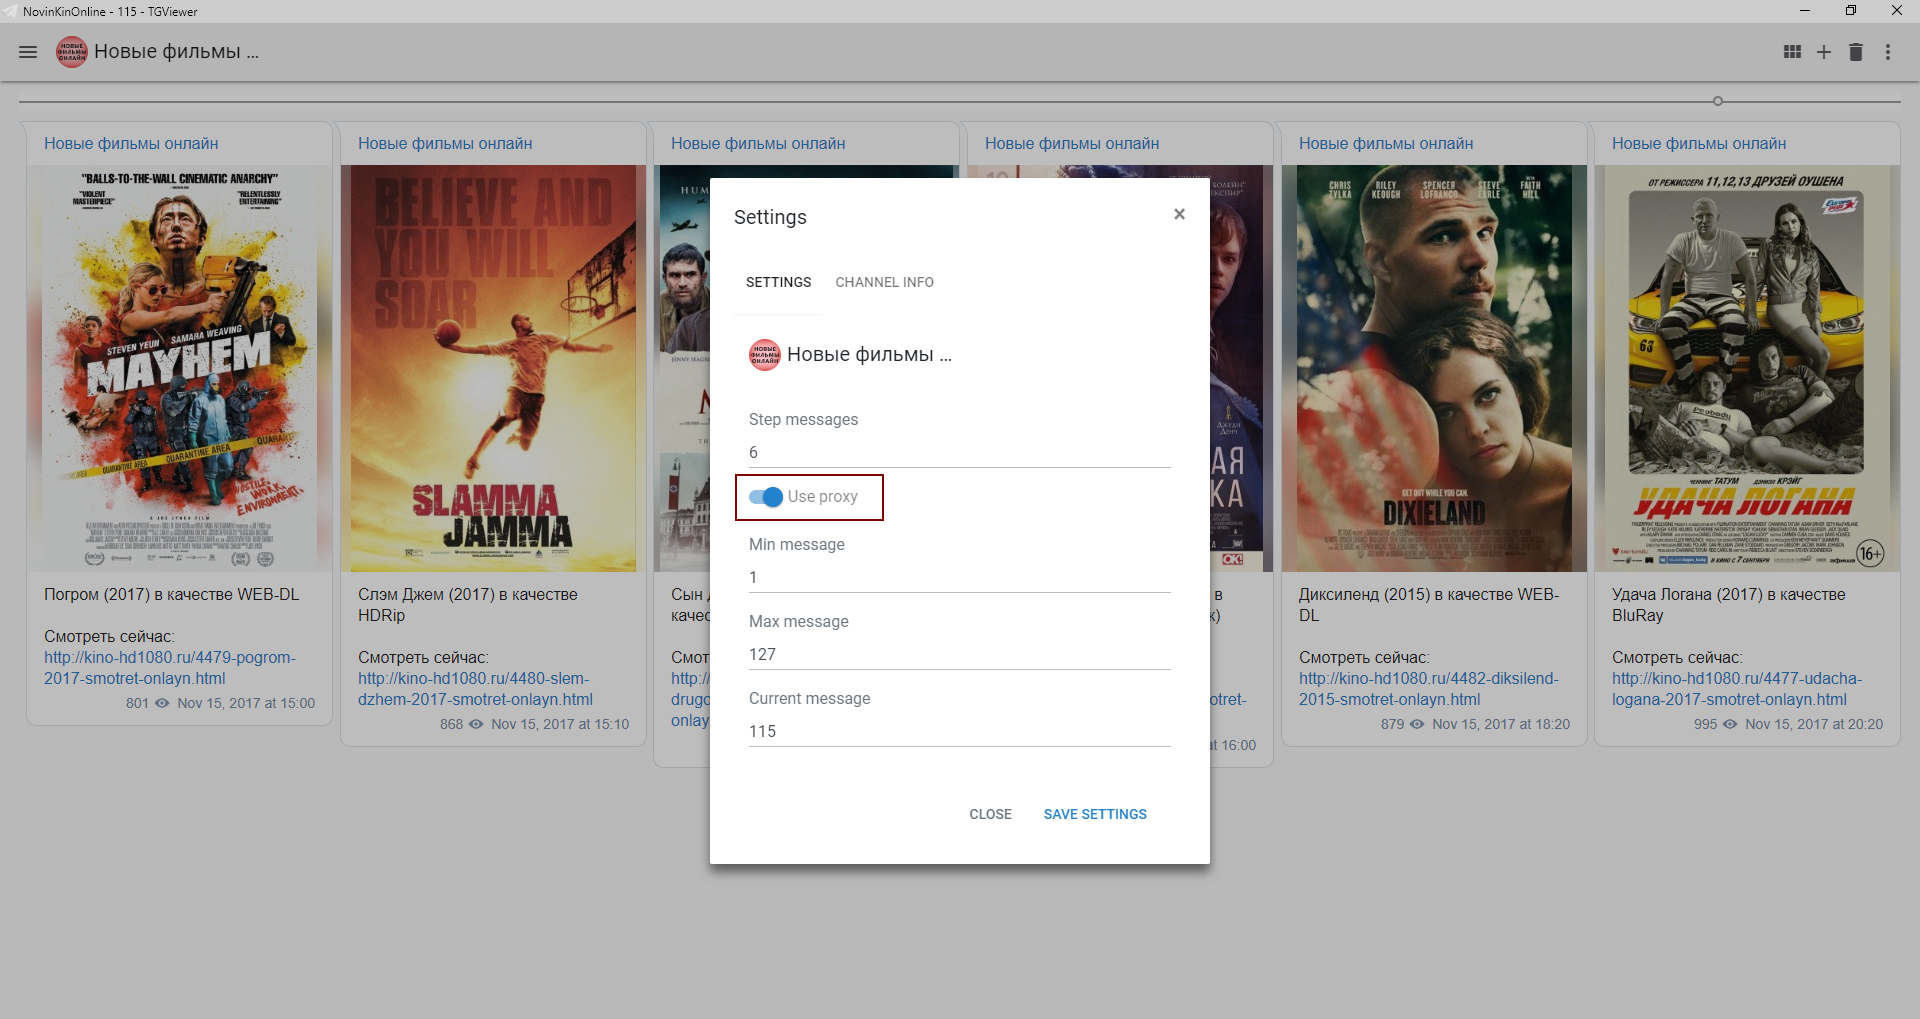
Task: Open the 4479-pogrom link
Action: [x=170, y=668]
